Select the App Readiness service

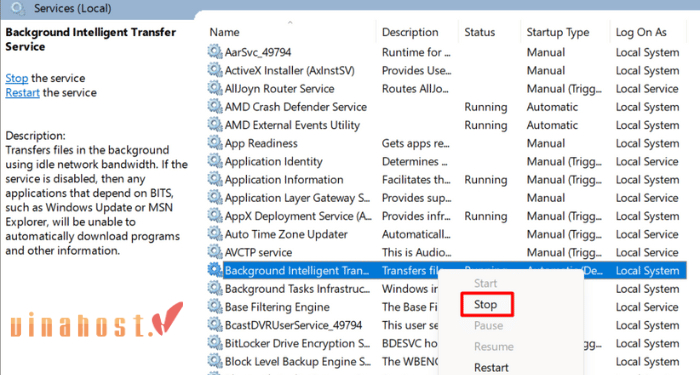pos(261,143)
